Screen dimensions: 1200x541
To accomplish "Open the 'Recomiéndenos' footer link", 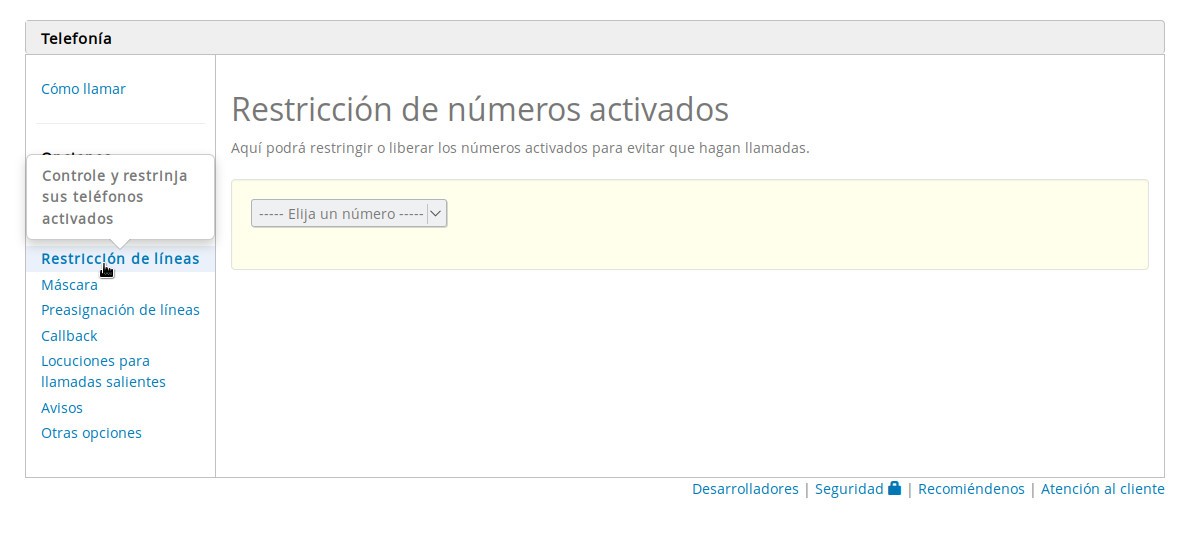I will 971,489.
